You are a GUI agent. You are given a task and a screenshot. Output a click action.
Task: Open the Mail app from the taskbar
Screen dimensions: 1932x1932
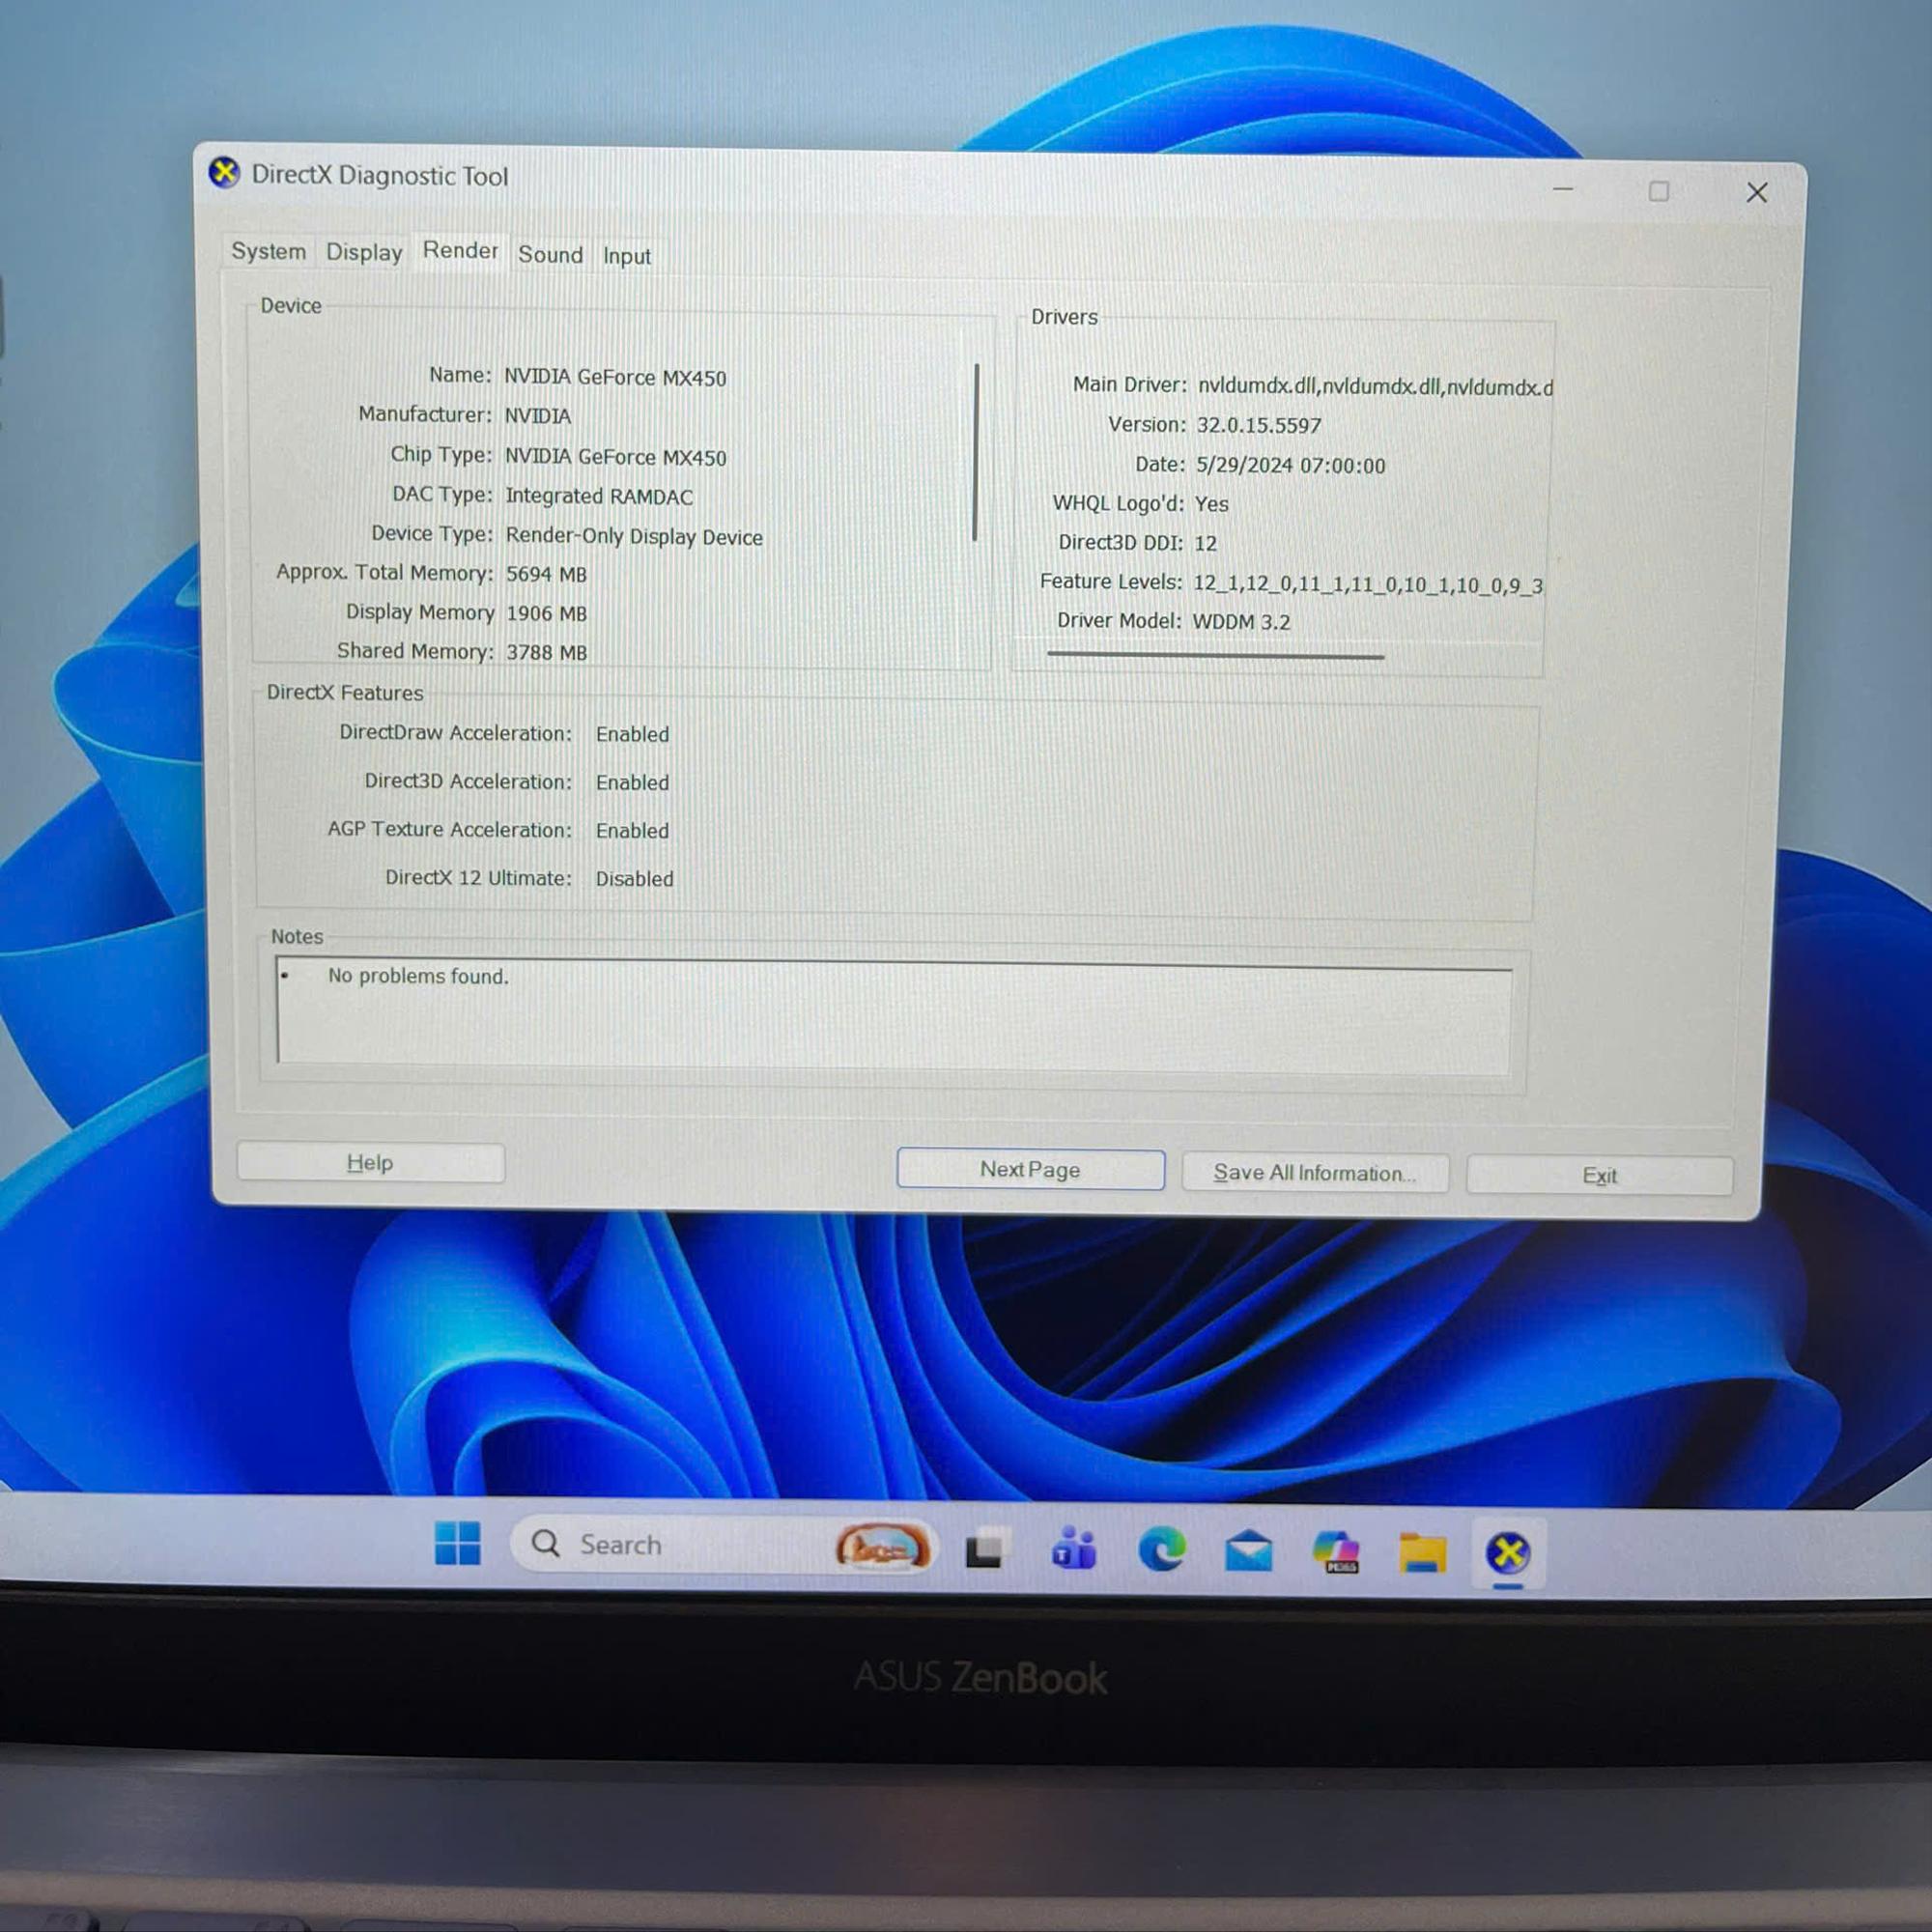tap(1248, 1548)
